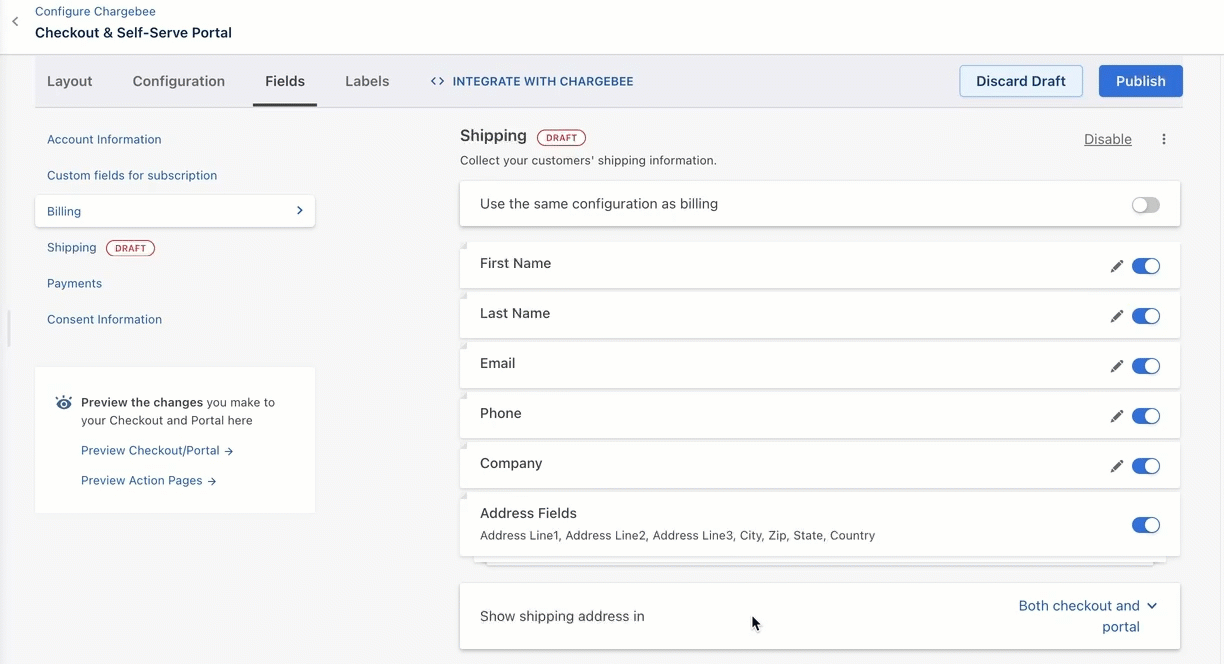Click the code icon beside Integrate with Chargebee
This screenshot has height=664, width=1224.
pos(437,81)
